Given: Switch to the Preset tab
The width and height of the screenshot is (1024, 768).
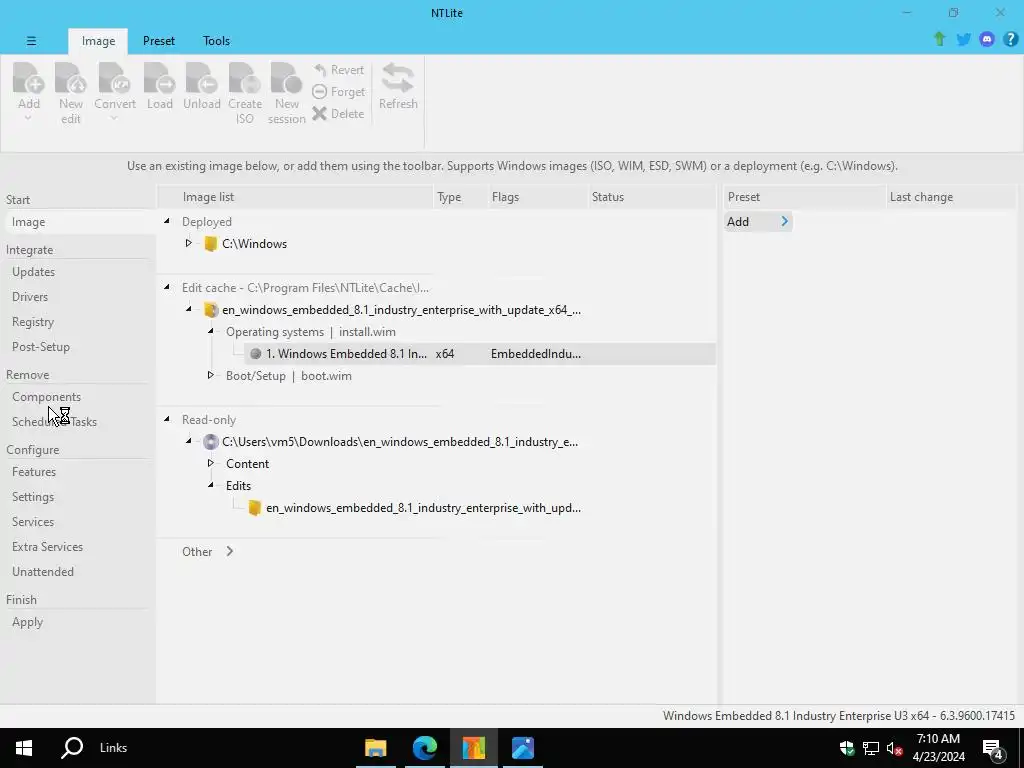Looking at the screenshot, I should [x=159, y=41].
